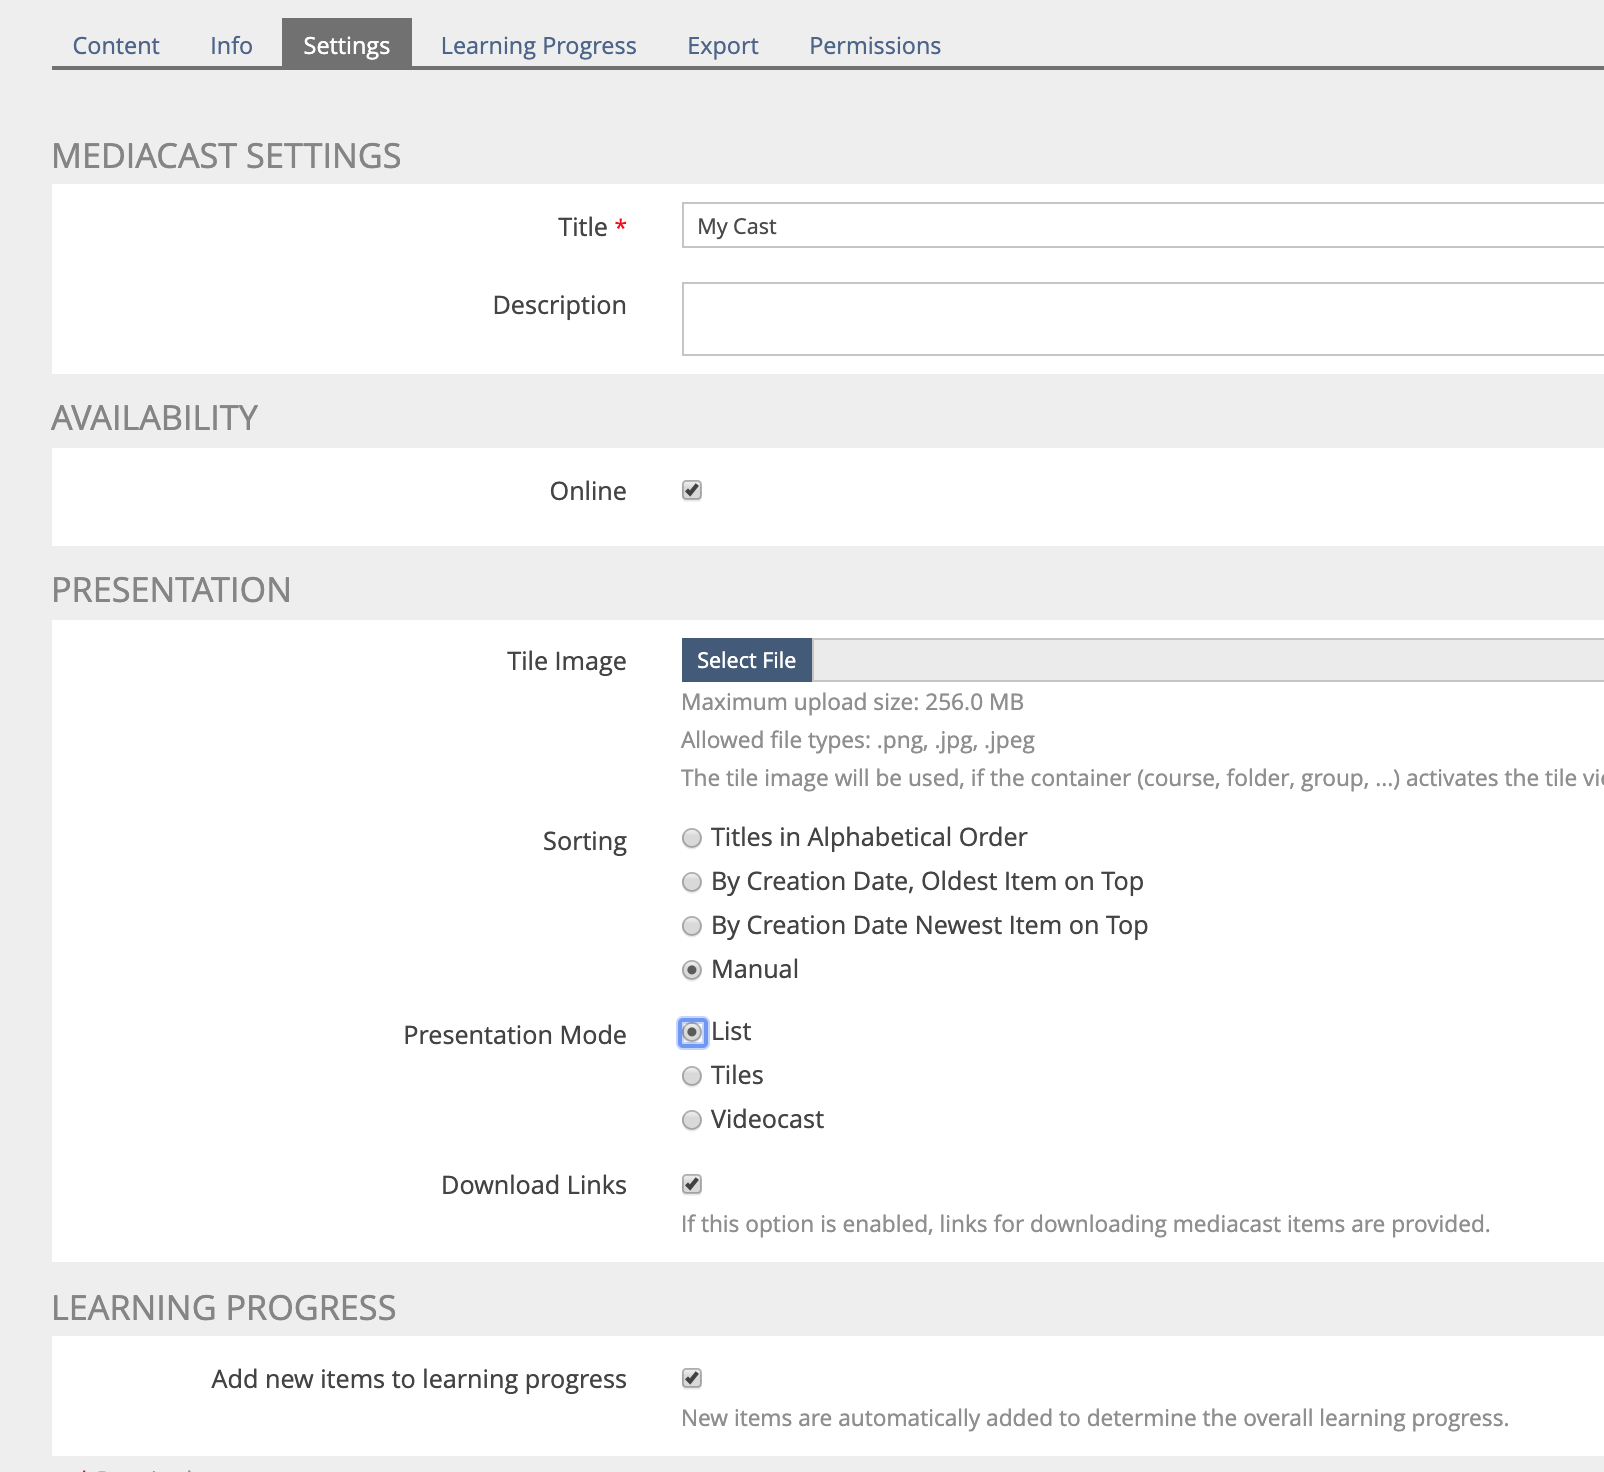Uncheck the Online availability checkbox

click(x=692, y=490)
